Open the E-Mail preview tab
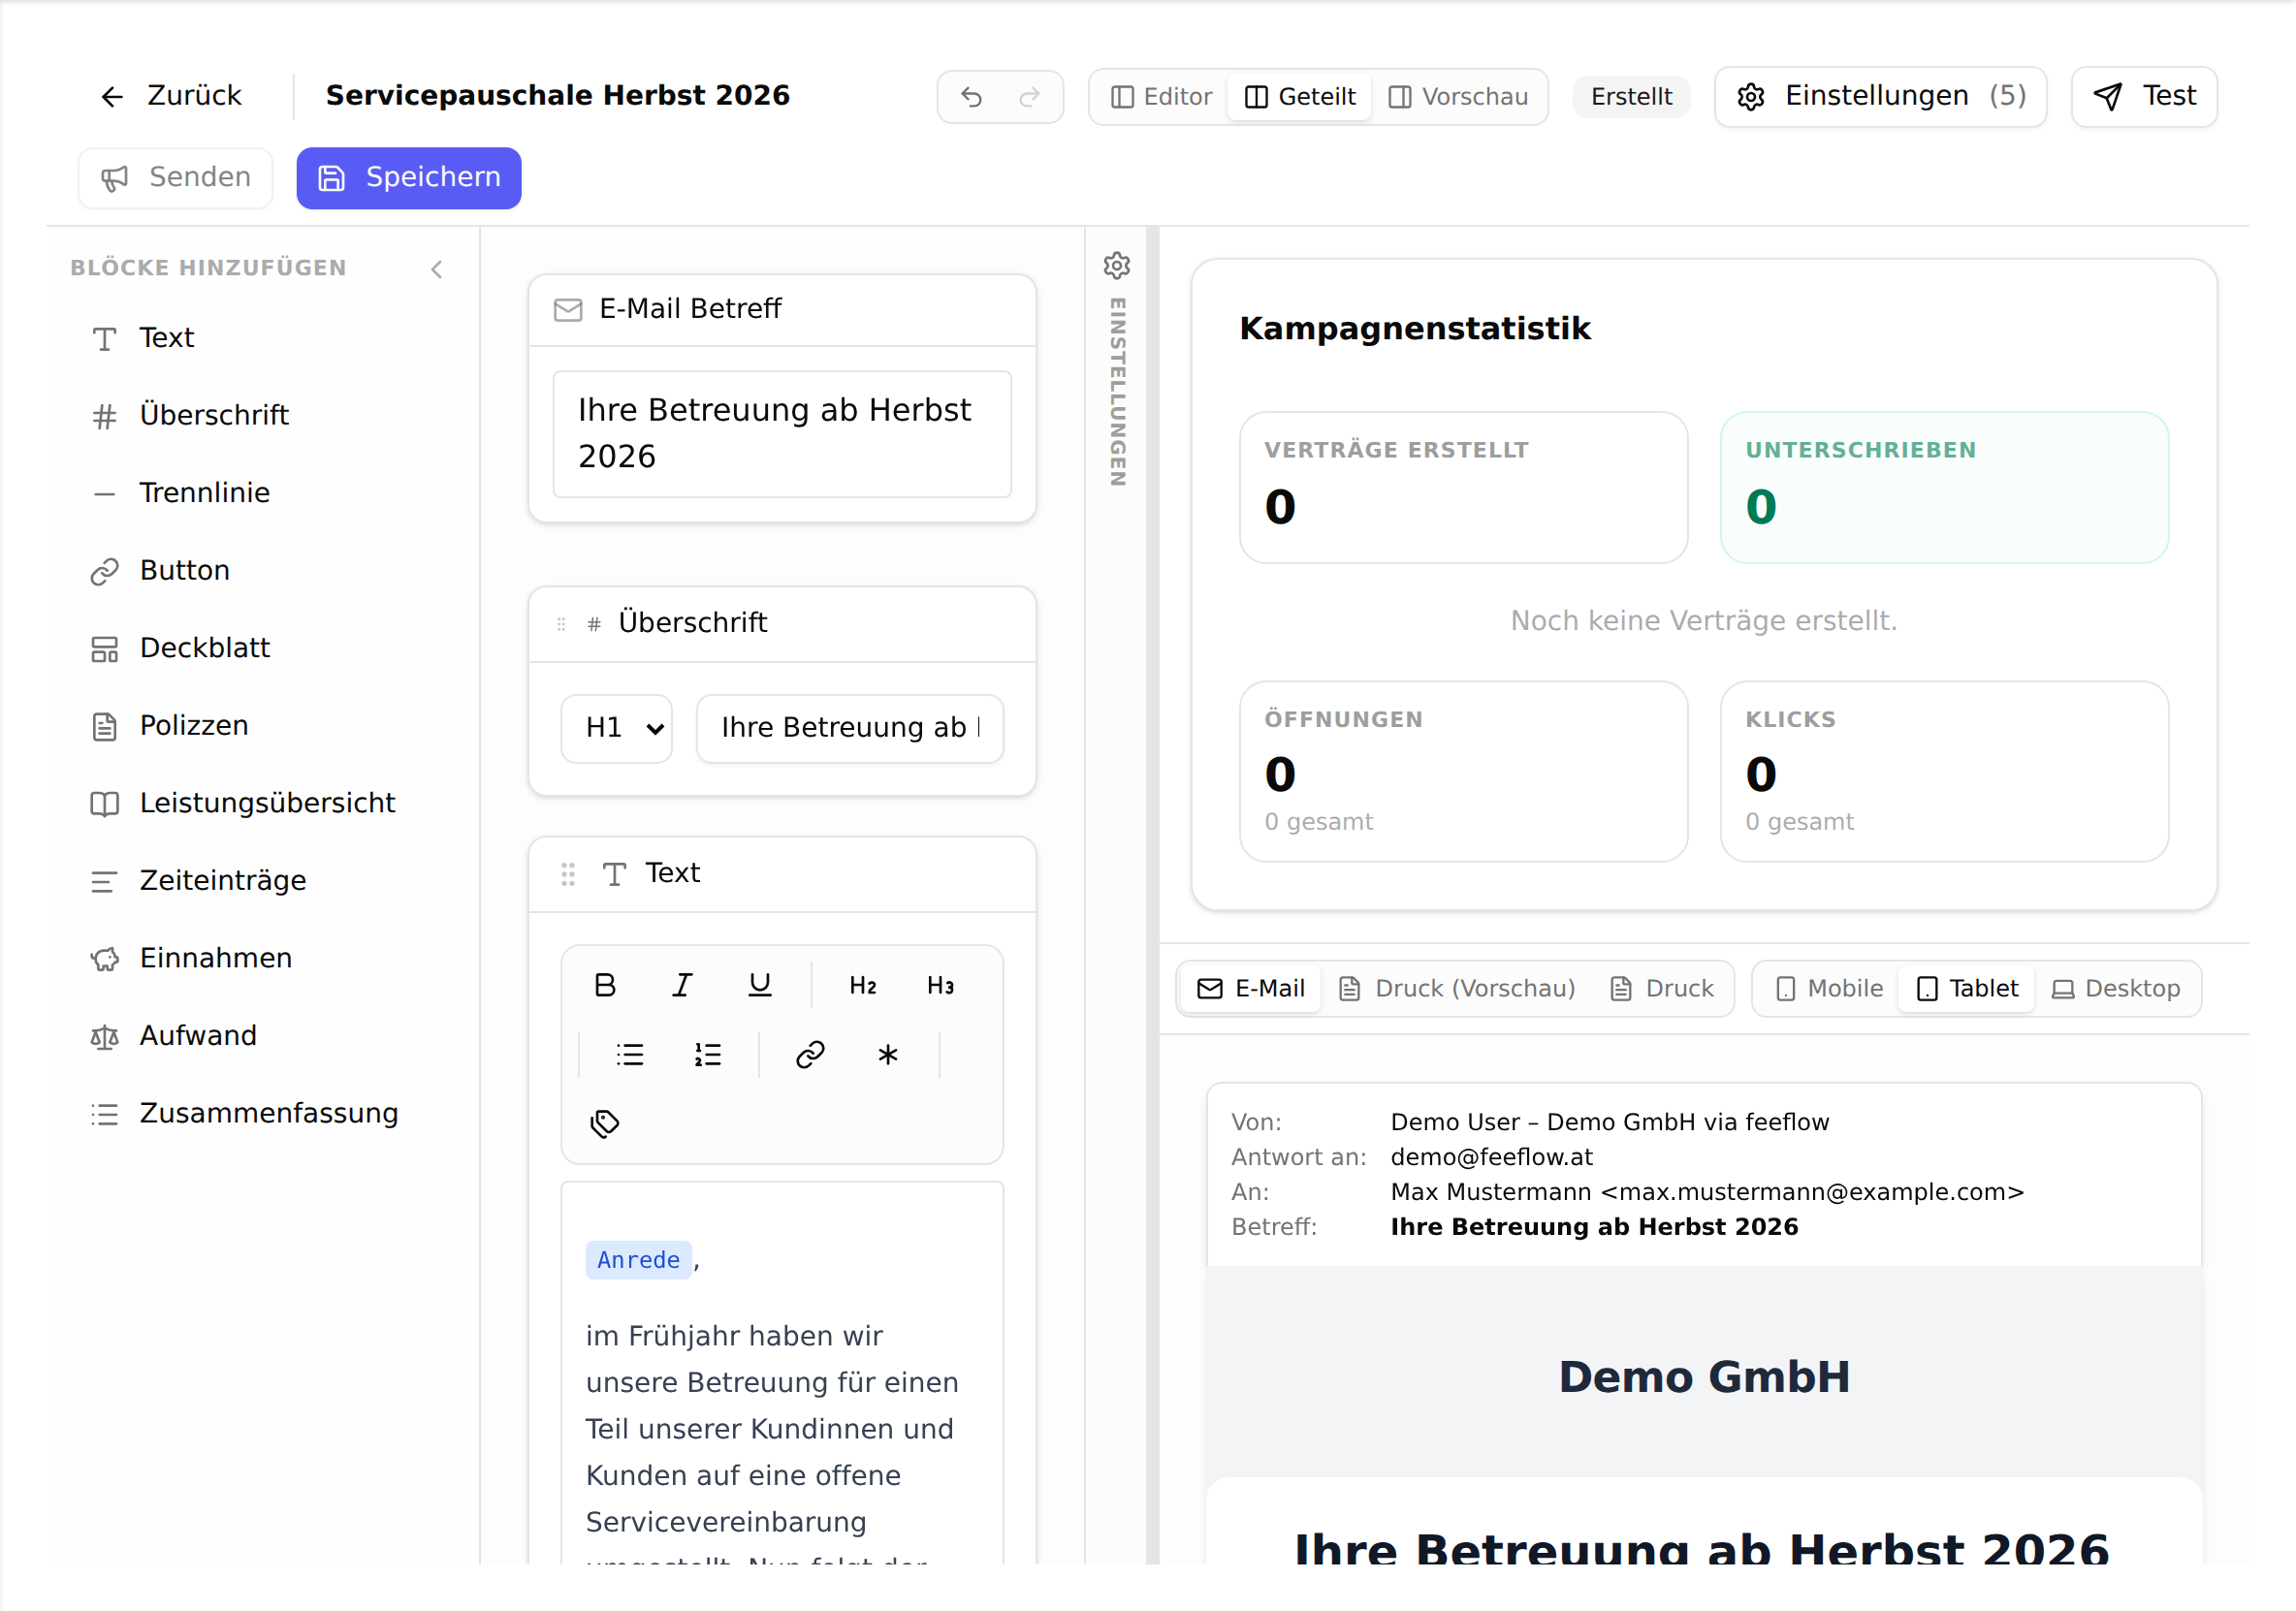The image size is (2296, 1611). pyautogui.click(x=1251, y=989)
